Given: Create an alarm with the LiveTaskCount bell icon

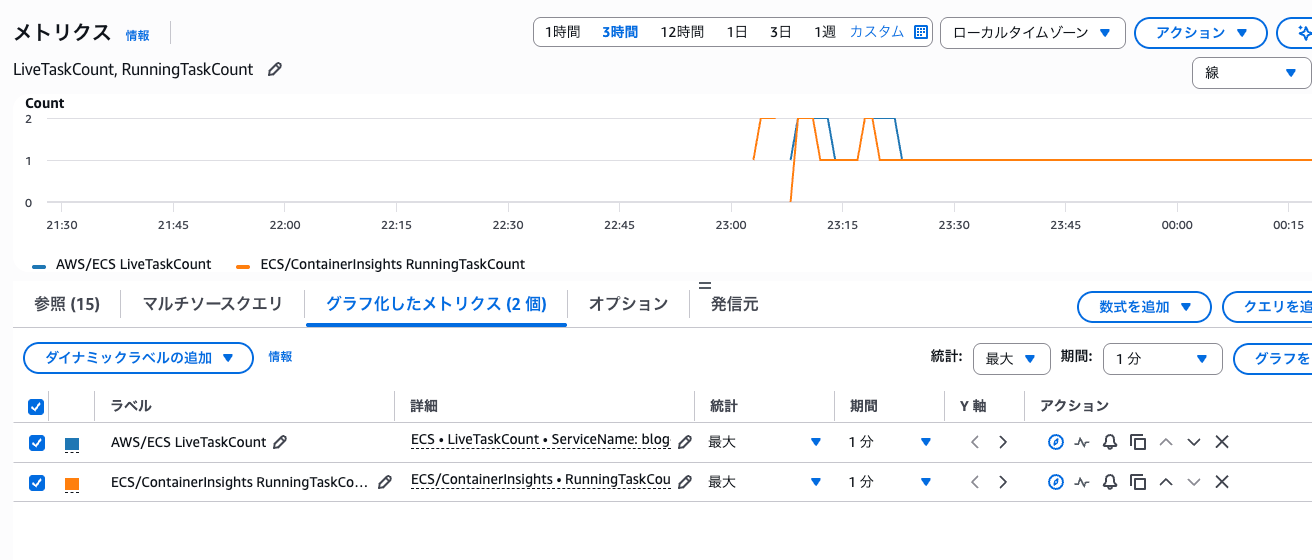Looking at the screenshot, I should point(1110,442).
